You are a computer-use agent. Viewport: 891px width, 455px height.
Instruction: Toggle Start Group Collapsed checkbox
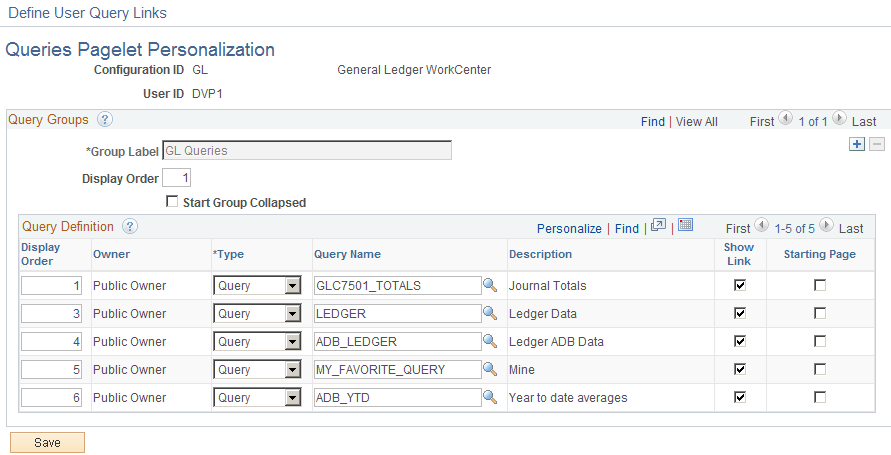coord(172,202)
